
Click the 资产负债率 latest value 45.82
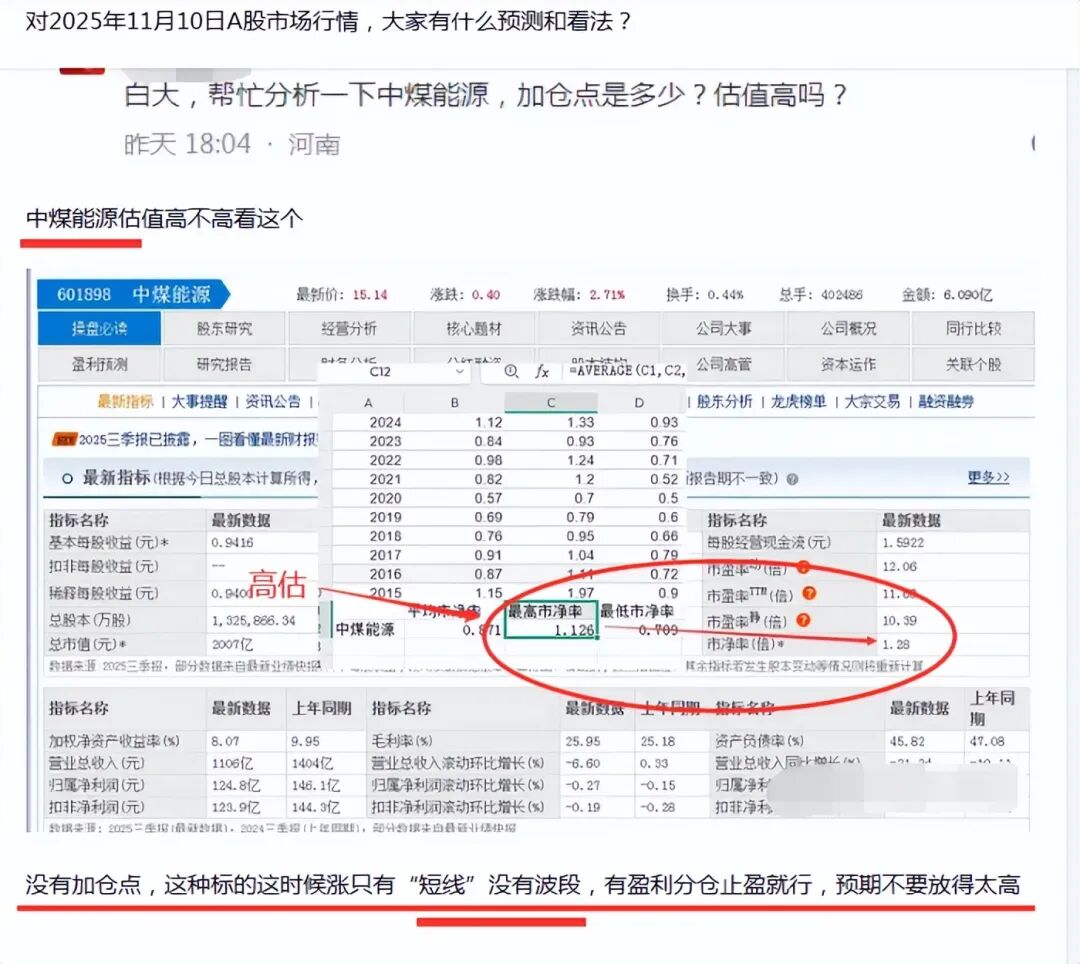tap(906, 741)
